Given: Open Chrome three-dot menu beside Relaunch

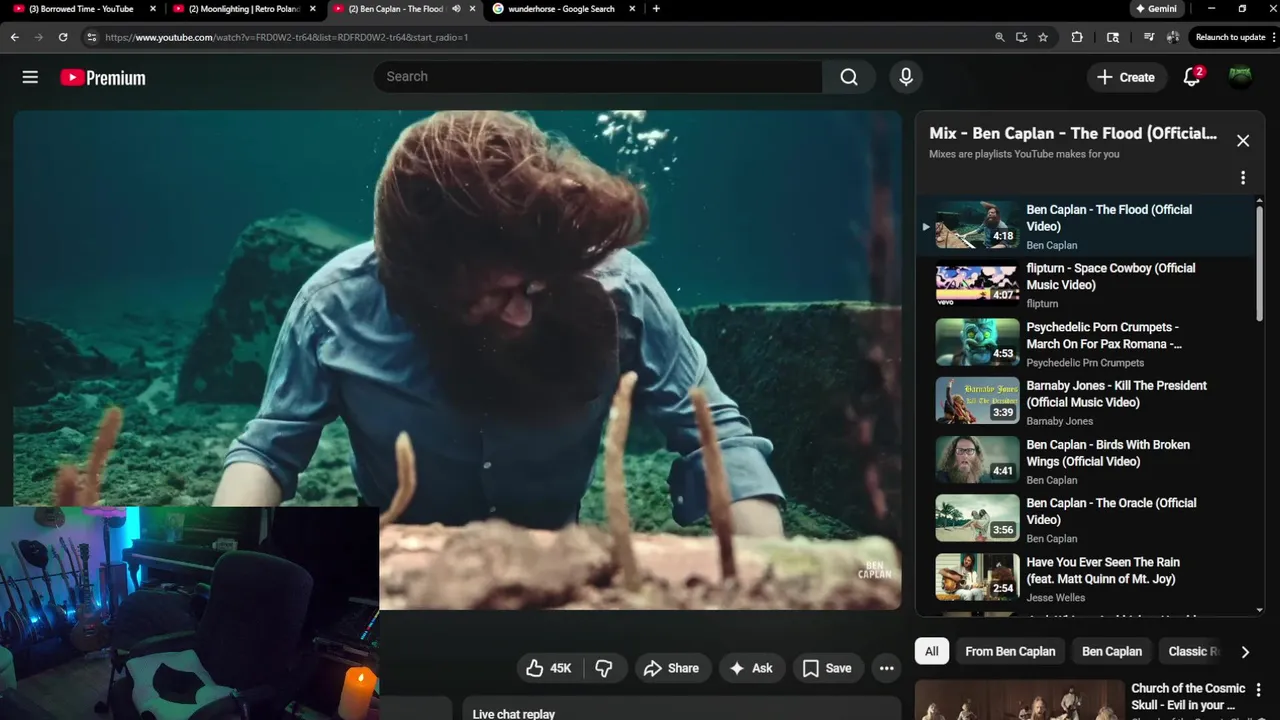Looking at the screenshot, I should point(1272,37).
